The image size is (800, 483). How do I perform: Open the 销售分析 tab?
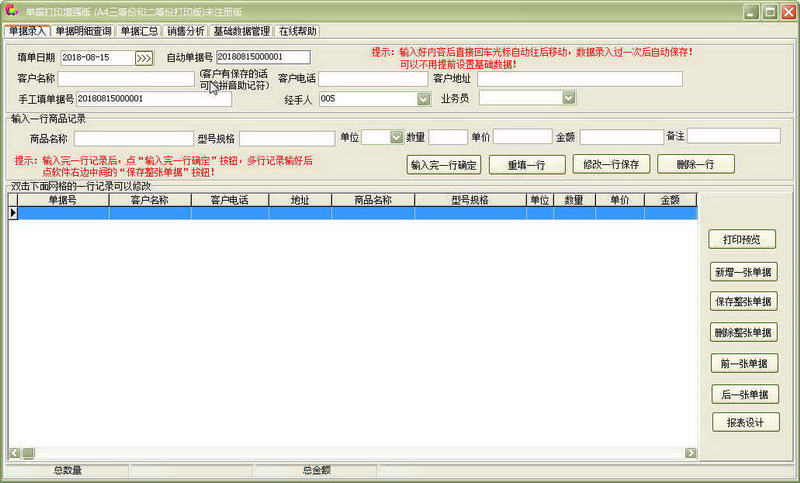185,31
